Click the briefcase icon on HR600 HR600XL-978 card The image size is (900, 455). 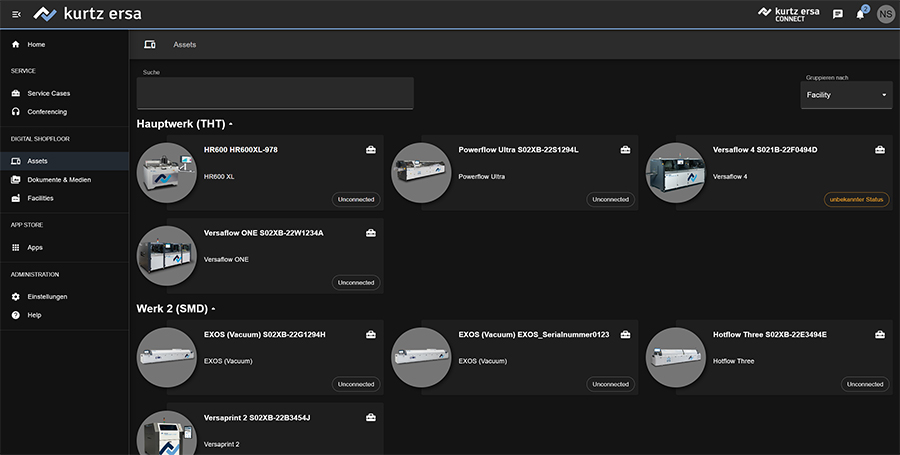click(x=371, y=150)
